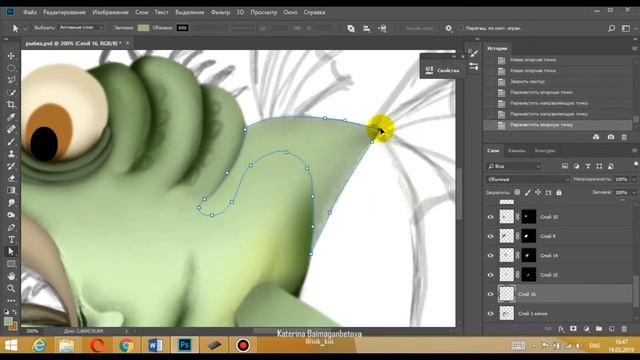Switch to the Контуры tab

(545, 151)
